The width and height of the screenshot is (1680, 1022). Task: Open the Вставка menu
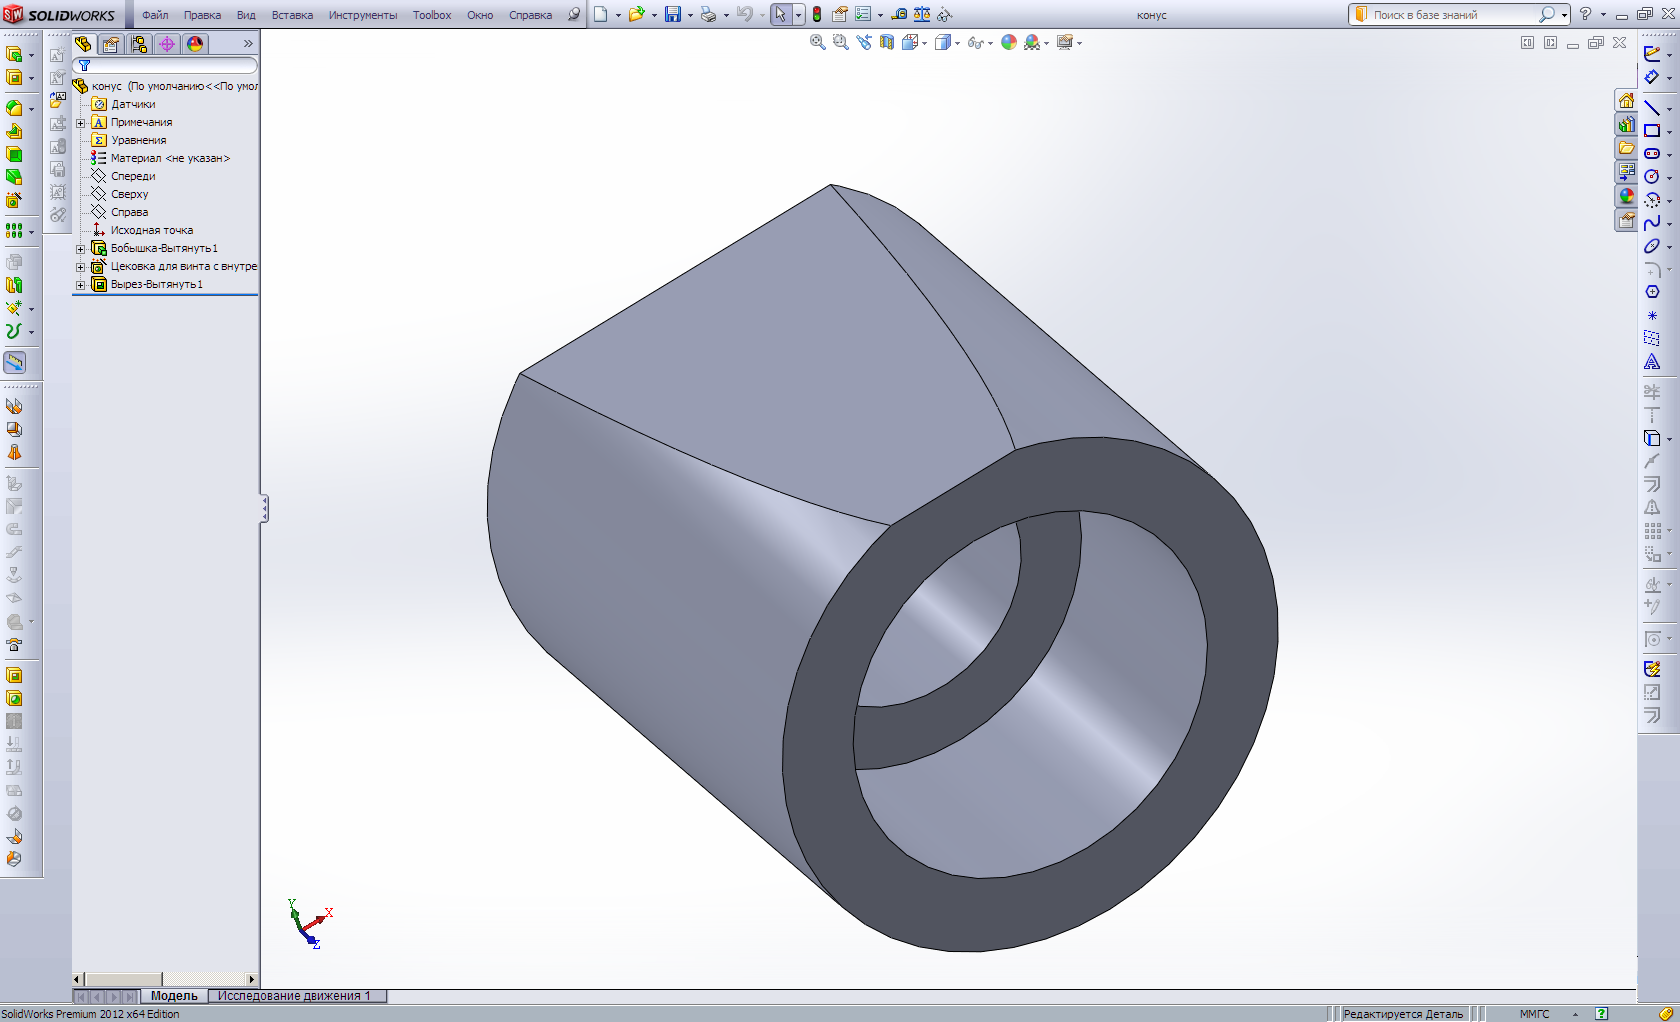[292, 15]
